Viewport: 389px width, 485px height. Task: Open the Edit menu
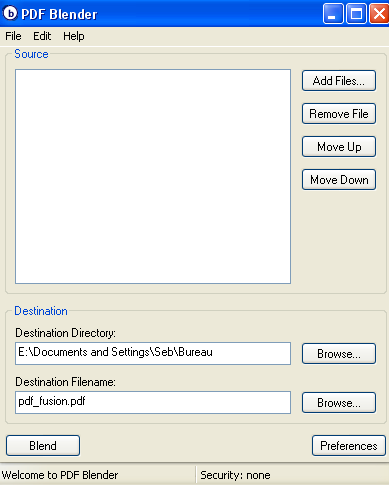[42, 36]
